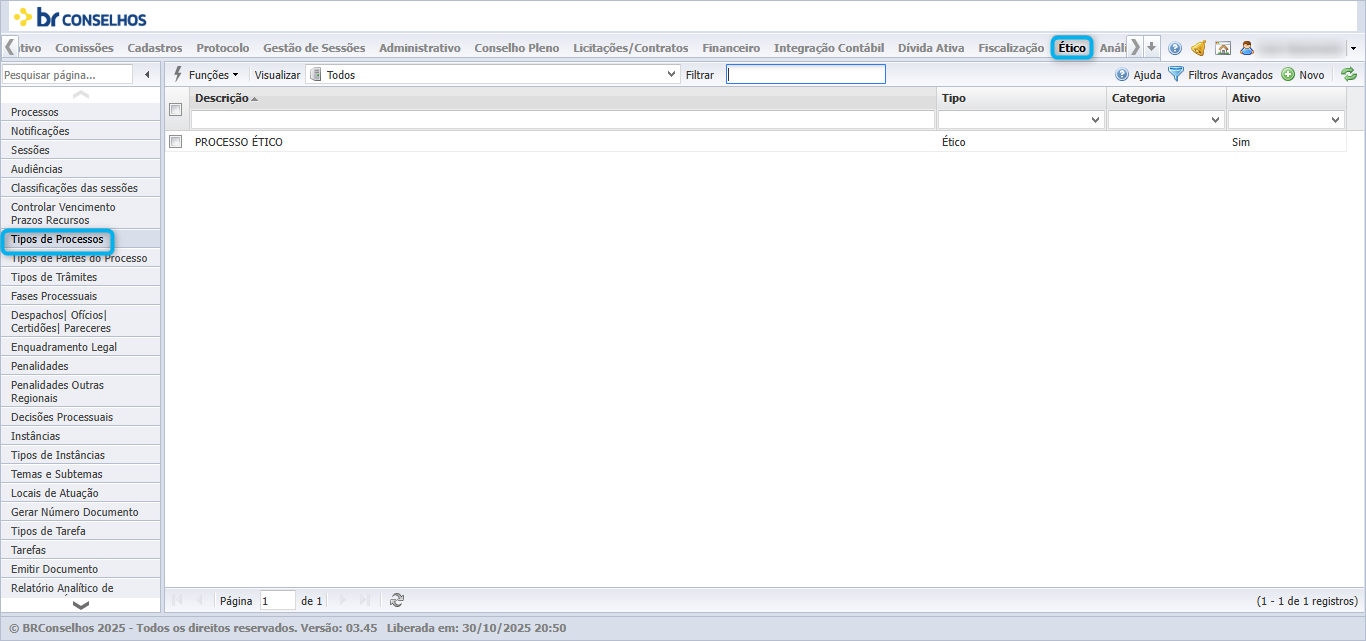The height and width of the screenshot is (641, 1366).
Task: Click the green refresh icon in the toolbar
Action: tap(1349, 74)
